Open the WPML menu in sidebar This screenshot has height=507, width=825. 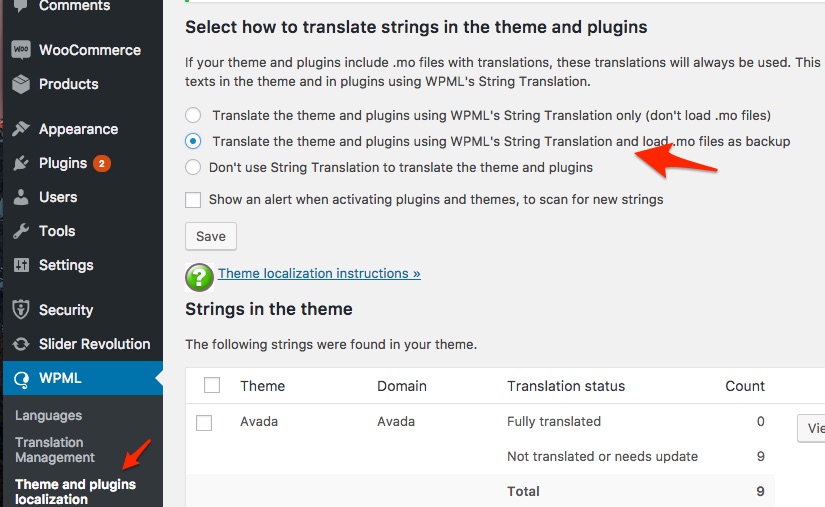click(60, 378)
